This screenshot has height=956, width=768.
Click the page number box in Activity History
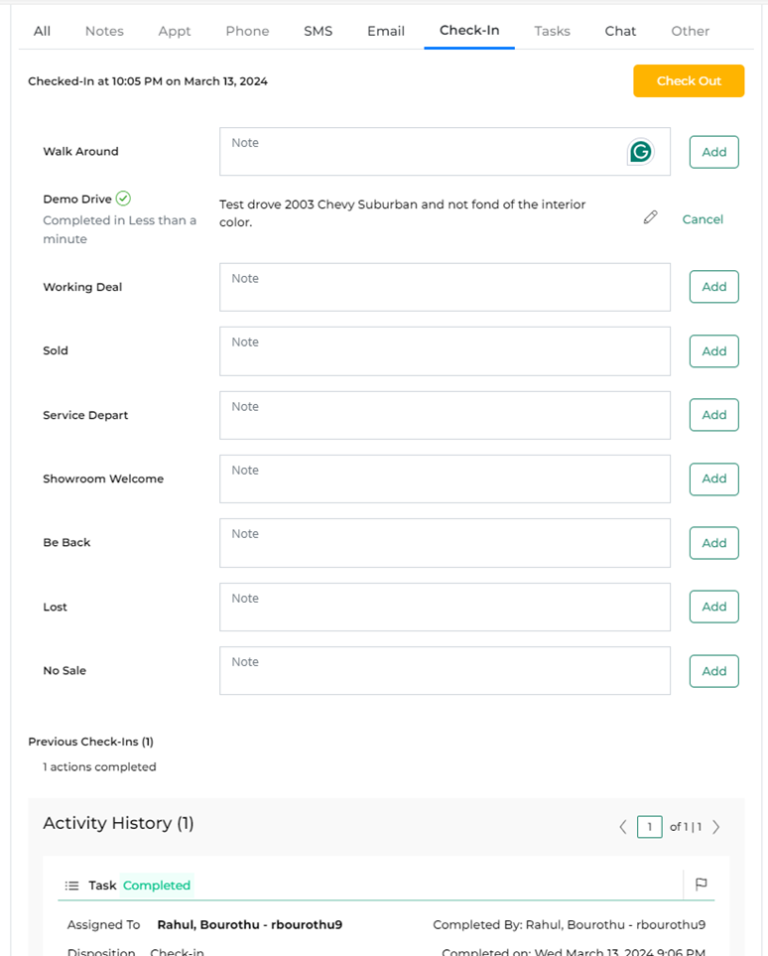[x=649, y=827]
